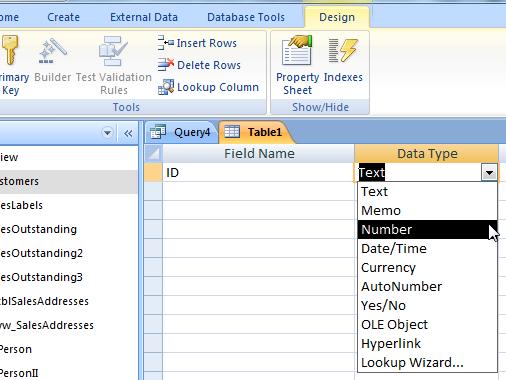This screenshot has width=506, height=380.
Task: Click Test Validation Rules icon
Action: coord(113,51)
